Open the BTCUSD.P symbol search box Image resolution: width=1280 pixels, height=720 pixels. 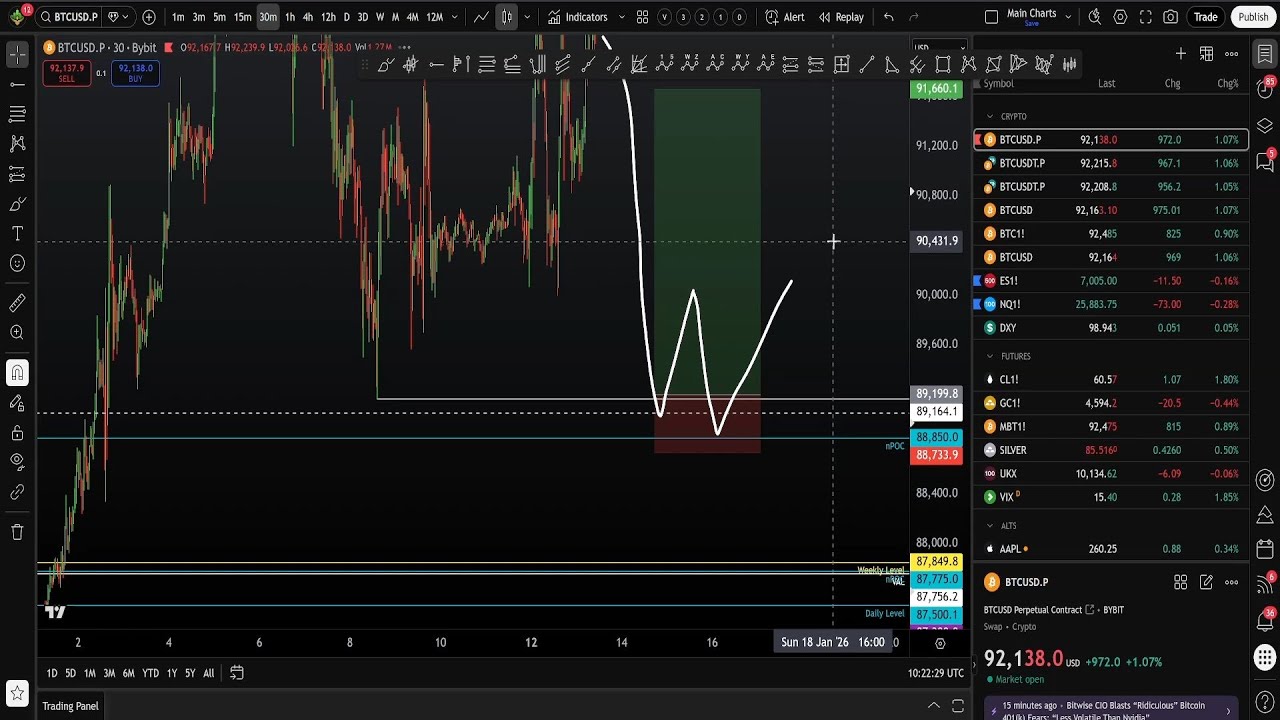(68, 17)
